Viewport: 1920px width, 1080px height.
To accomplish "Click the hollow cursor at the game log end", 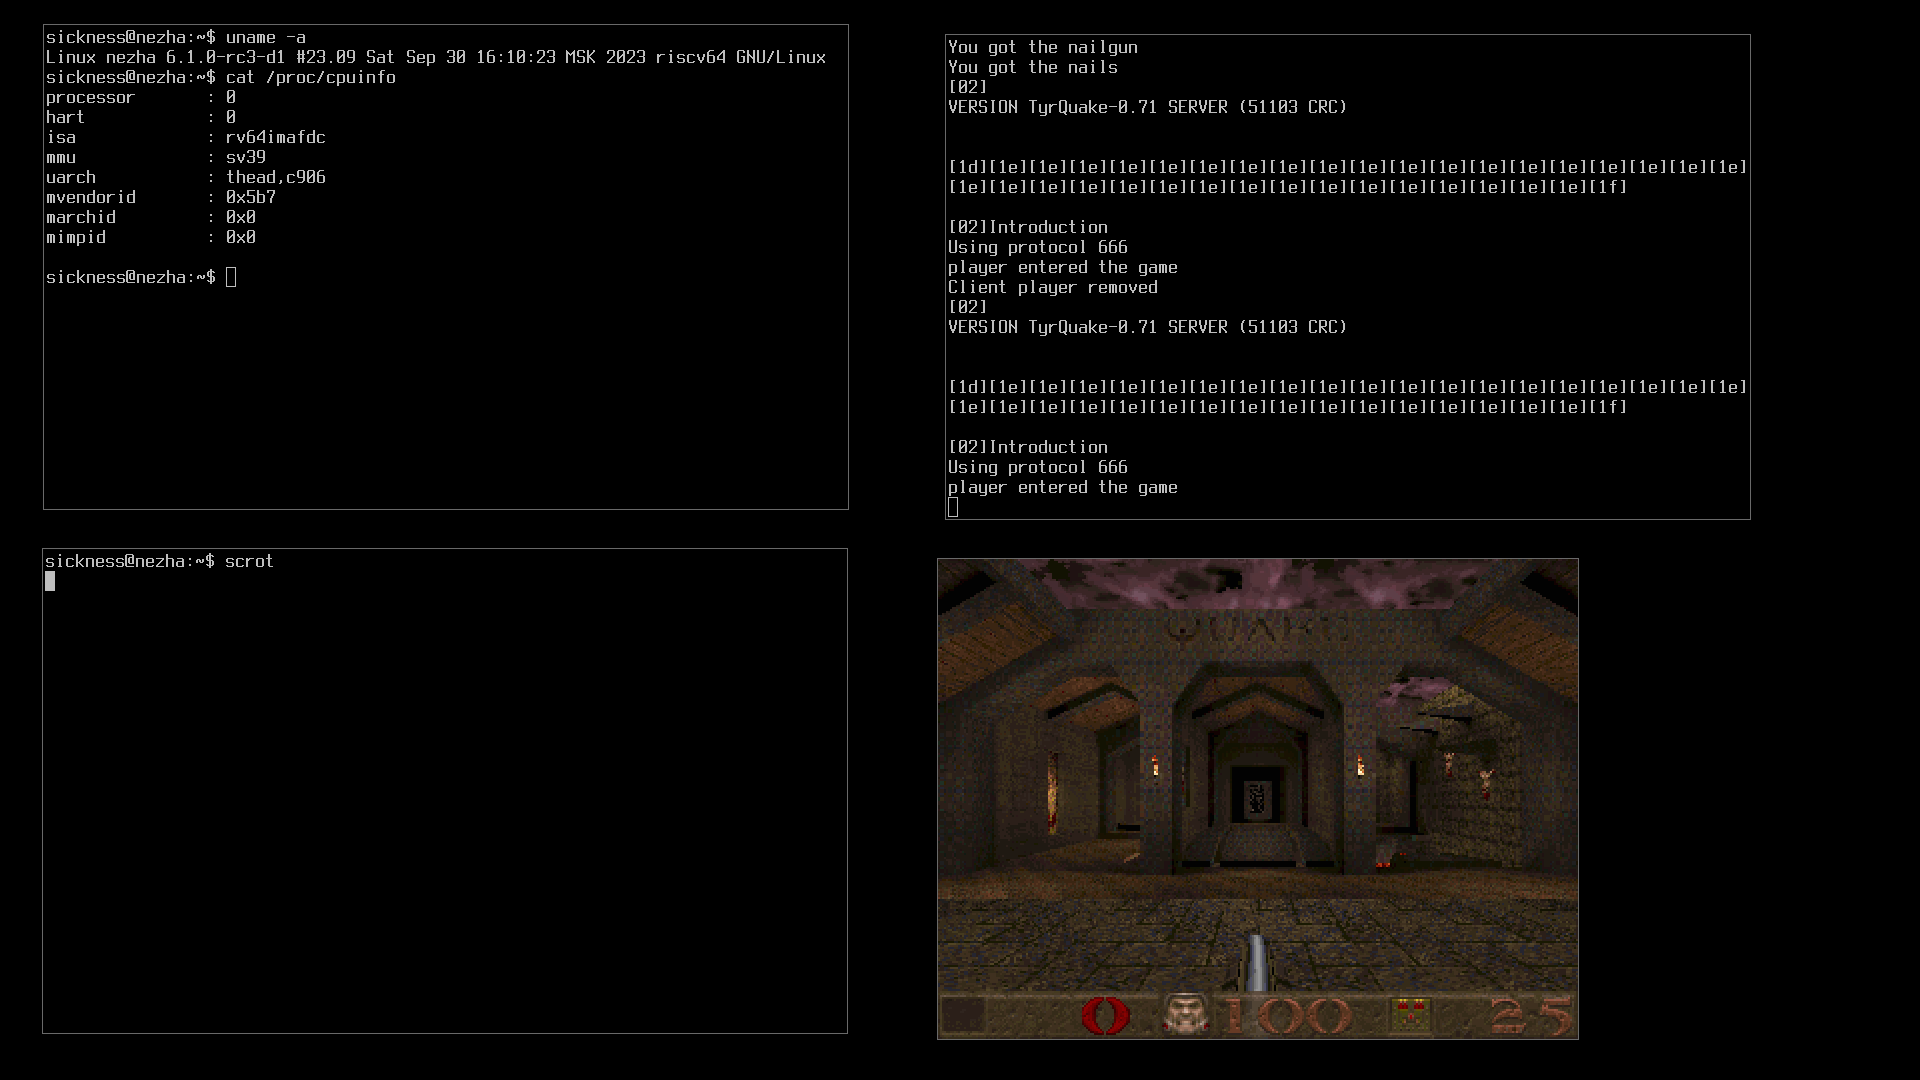I will [x=953, y=507].
